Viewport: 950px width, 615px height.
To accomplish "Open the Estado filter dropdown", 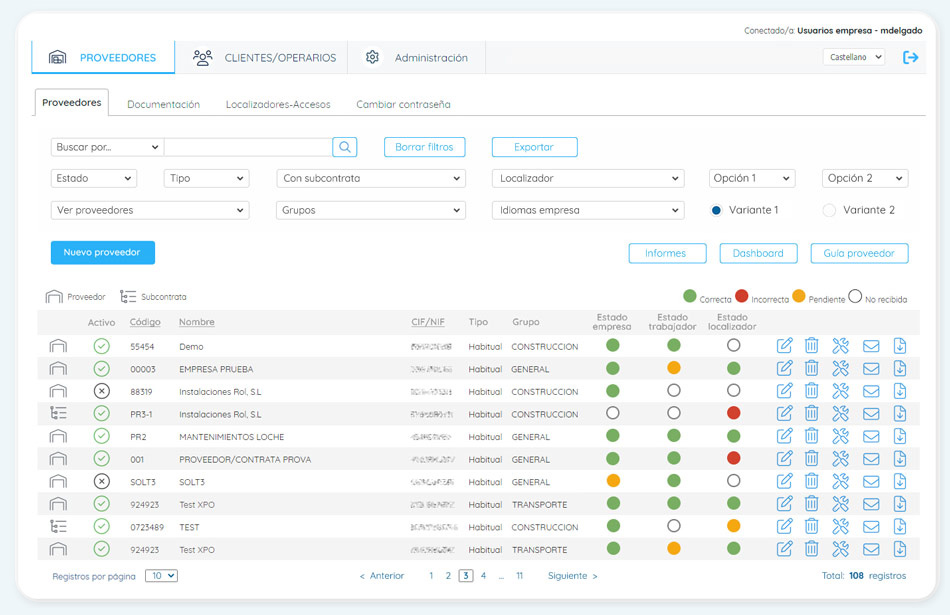I will point(94,178).
